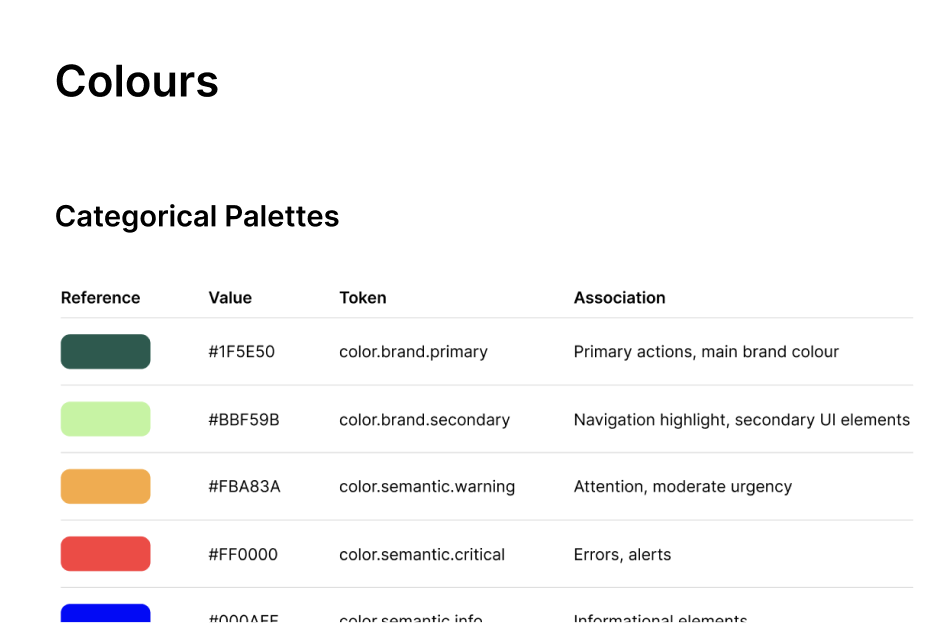Image resolution: width=945 pixels, height=623 pixels.
Task: Click the light green secondary colour swatch
Action: (x=105, y=419)
